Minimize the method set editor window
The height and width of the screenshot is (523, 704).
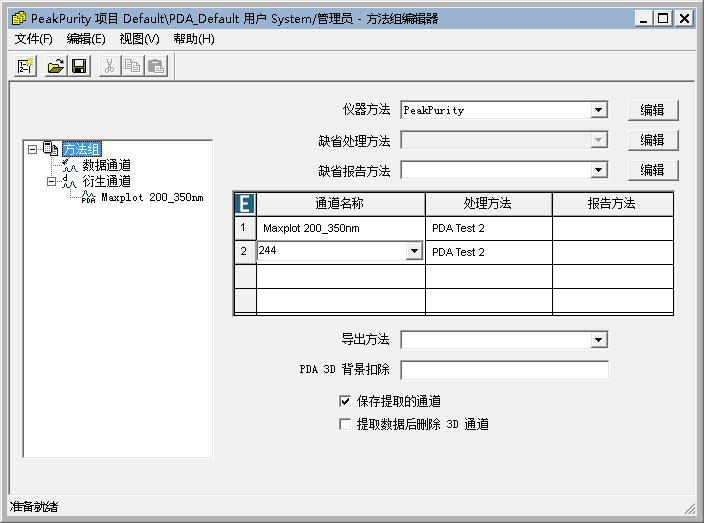643,18
